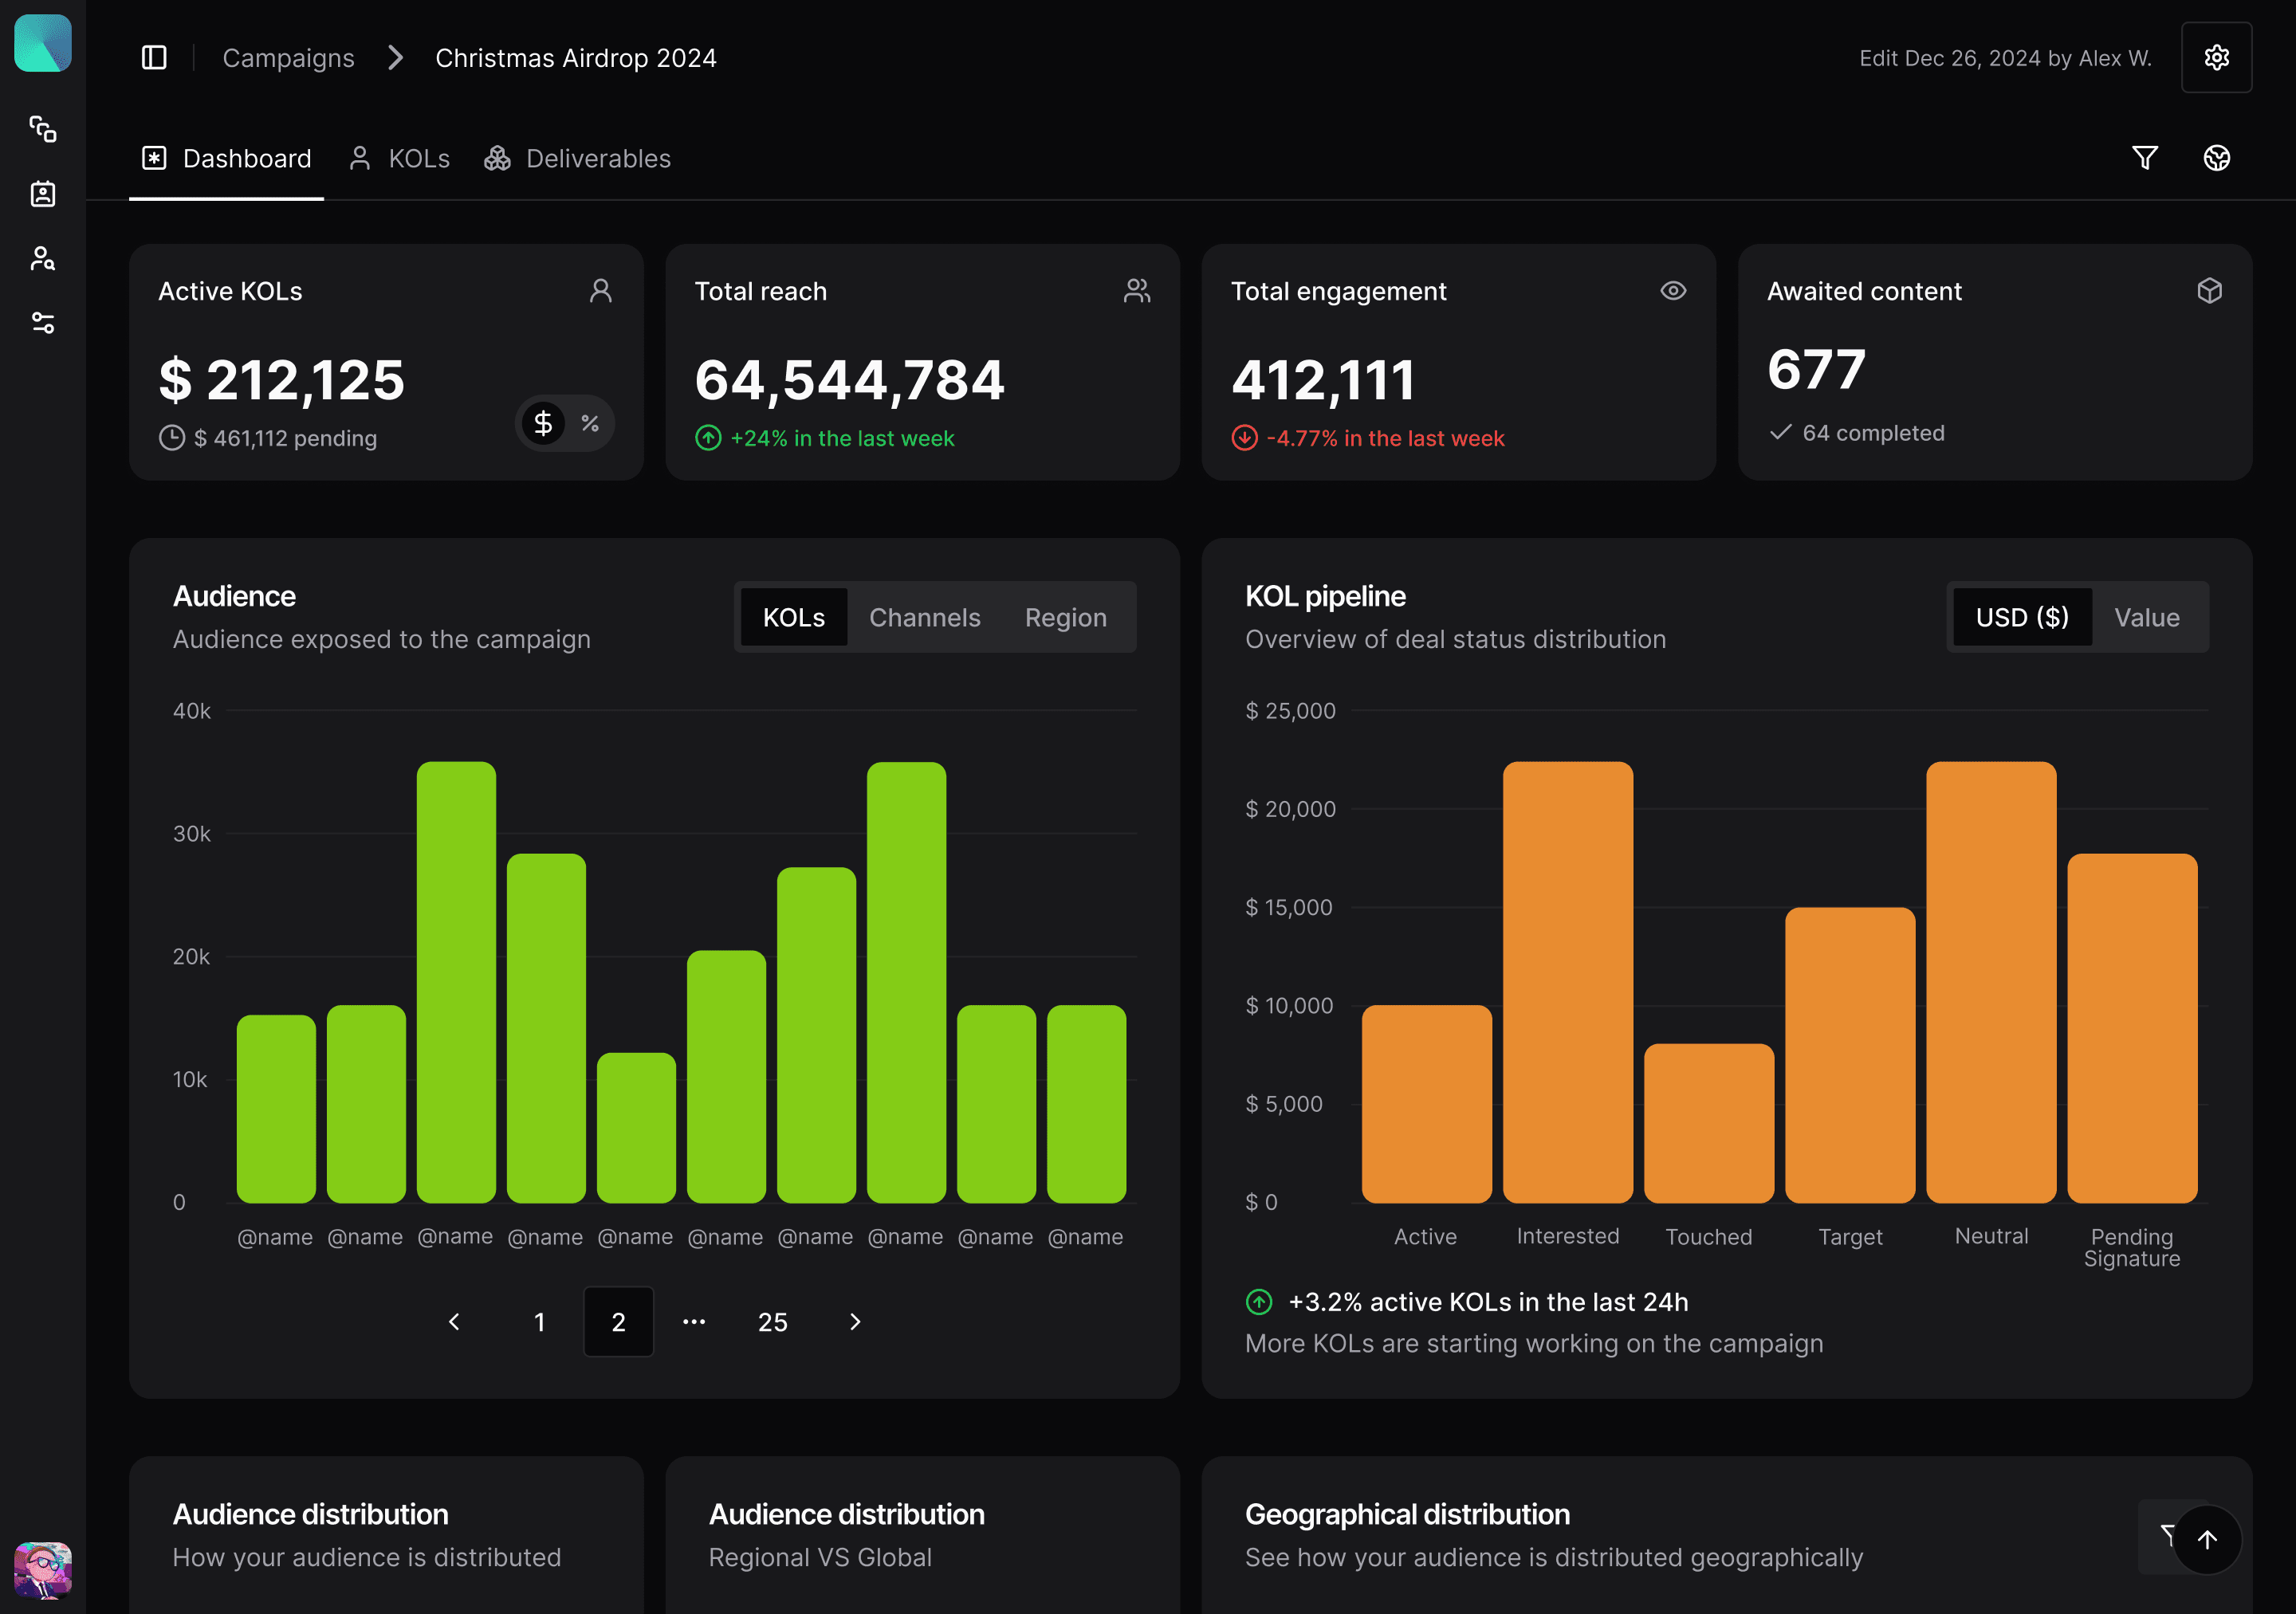Click clock icon beside pending amount
This screenshot has height=1614, width=2296.
point(172,438)
